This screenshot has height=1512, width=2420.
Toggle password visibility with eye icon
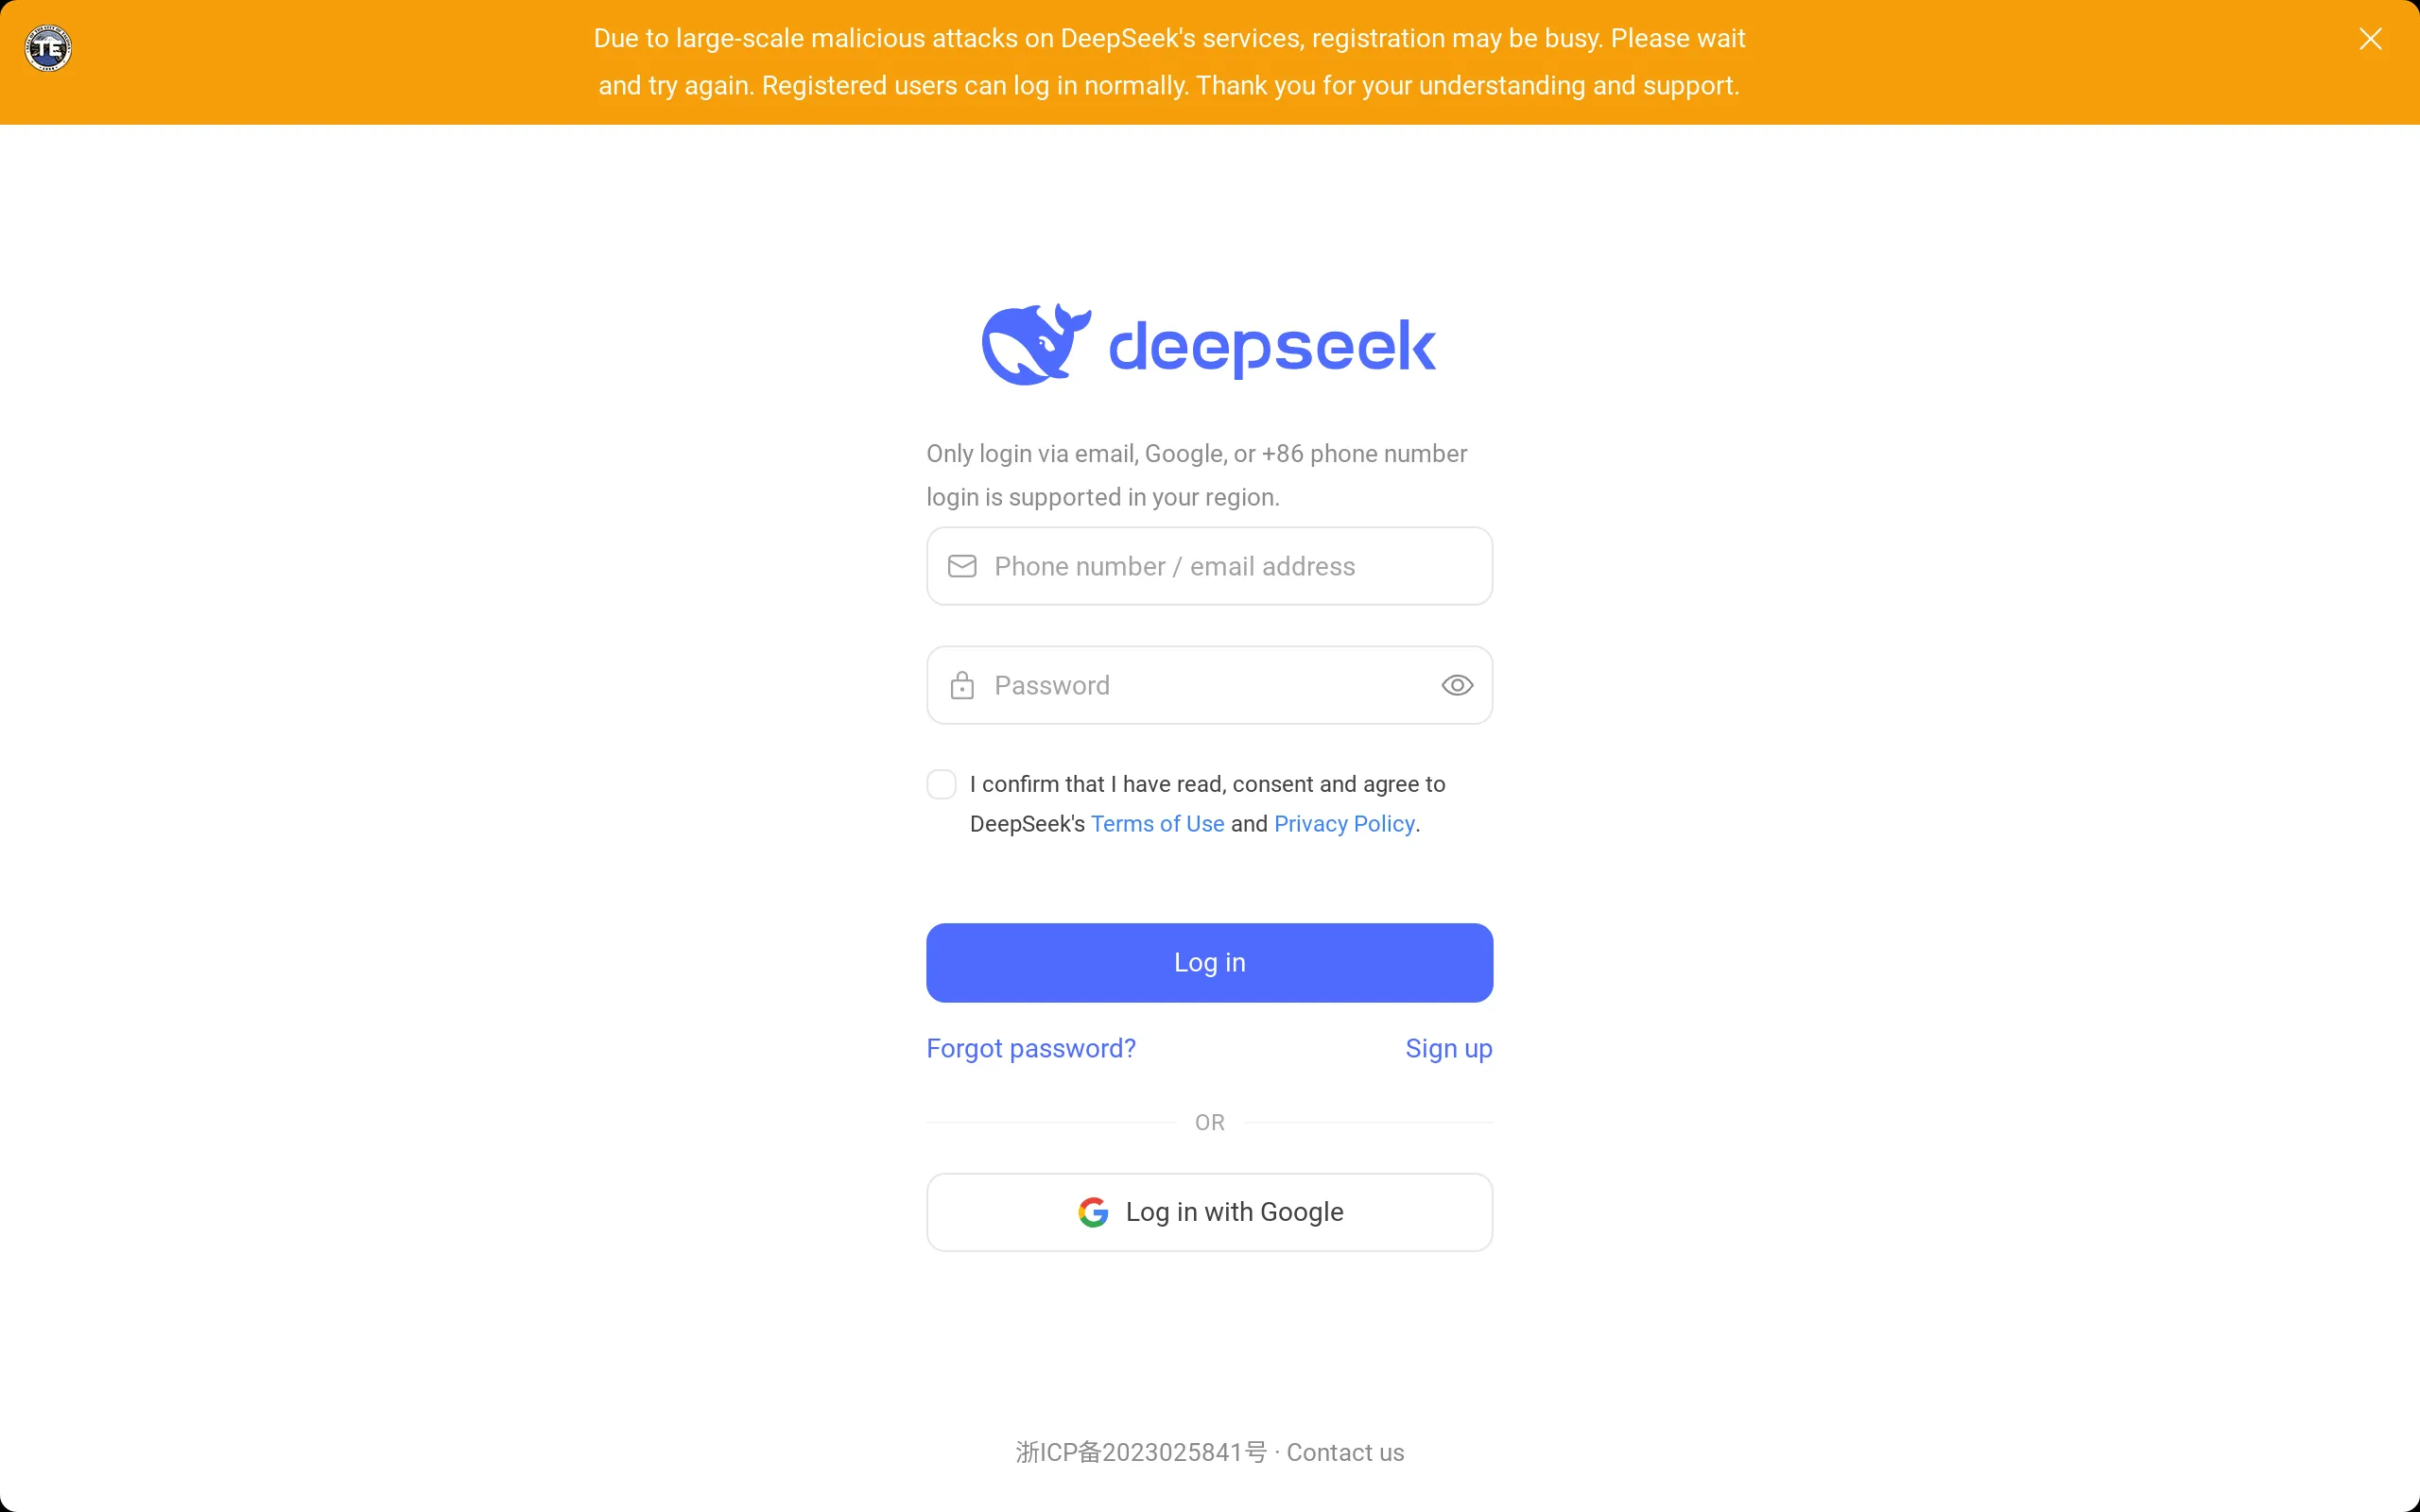coord(1457,684)
